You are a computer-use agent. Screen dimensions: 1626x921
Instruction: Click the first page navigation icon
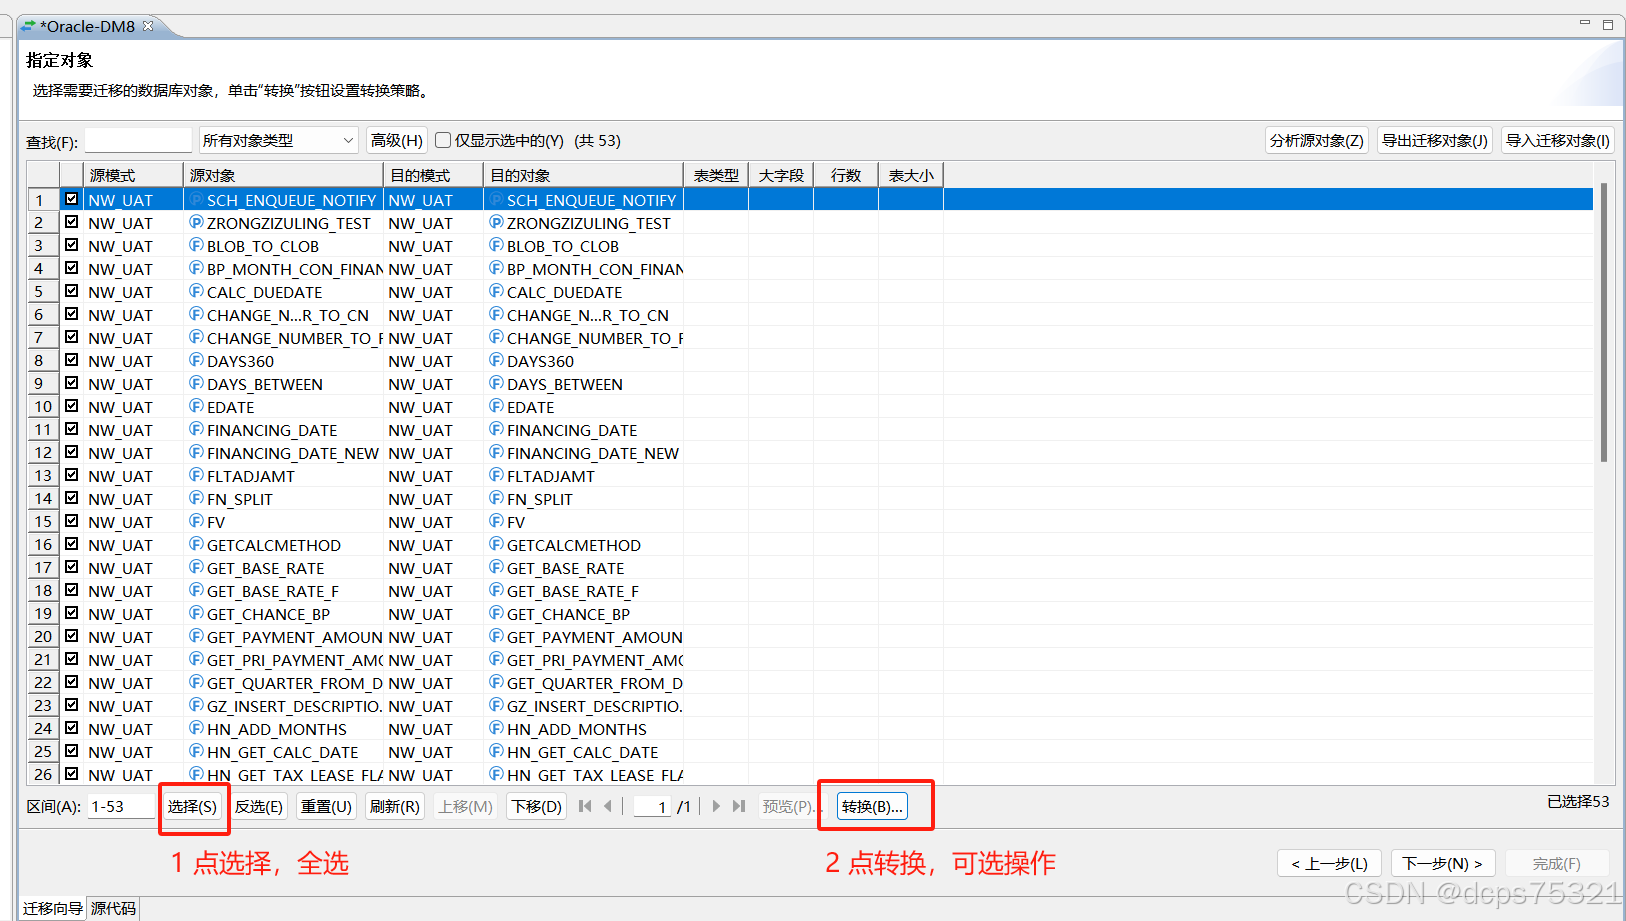click(585, 806)
